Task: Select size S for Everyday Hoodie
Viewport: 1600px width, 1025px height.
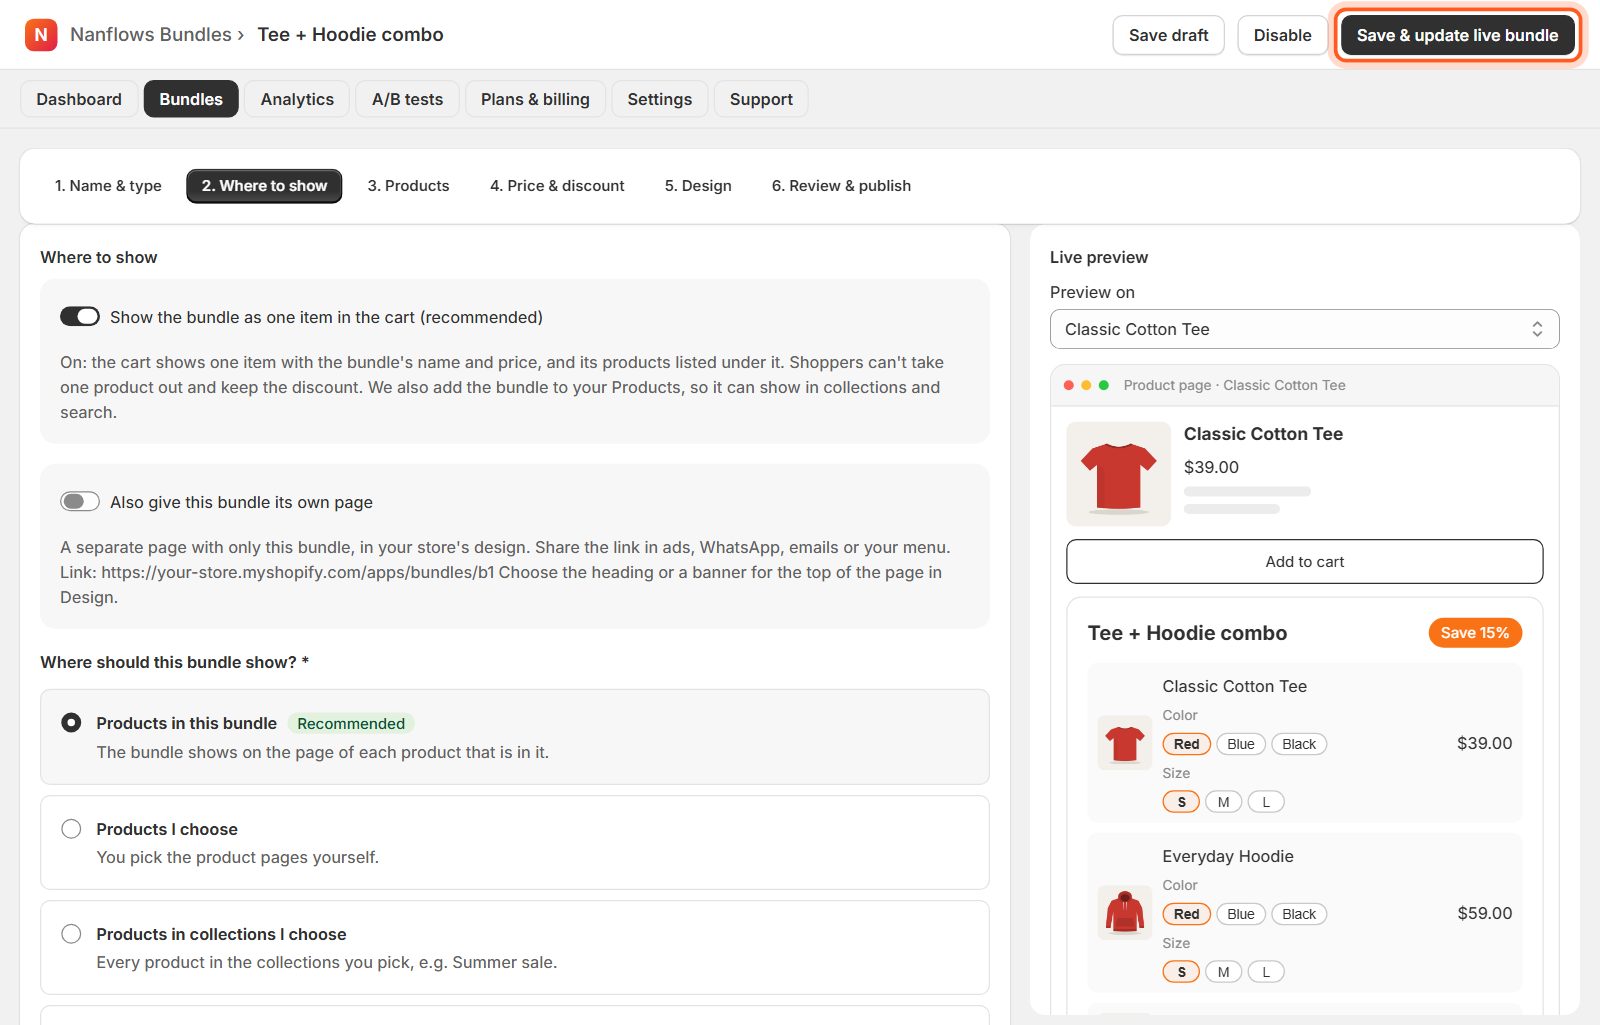Action: (x=1181, y=972)
